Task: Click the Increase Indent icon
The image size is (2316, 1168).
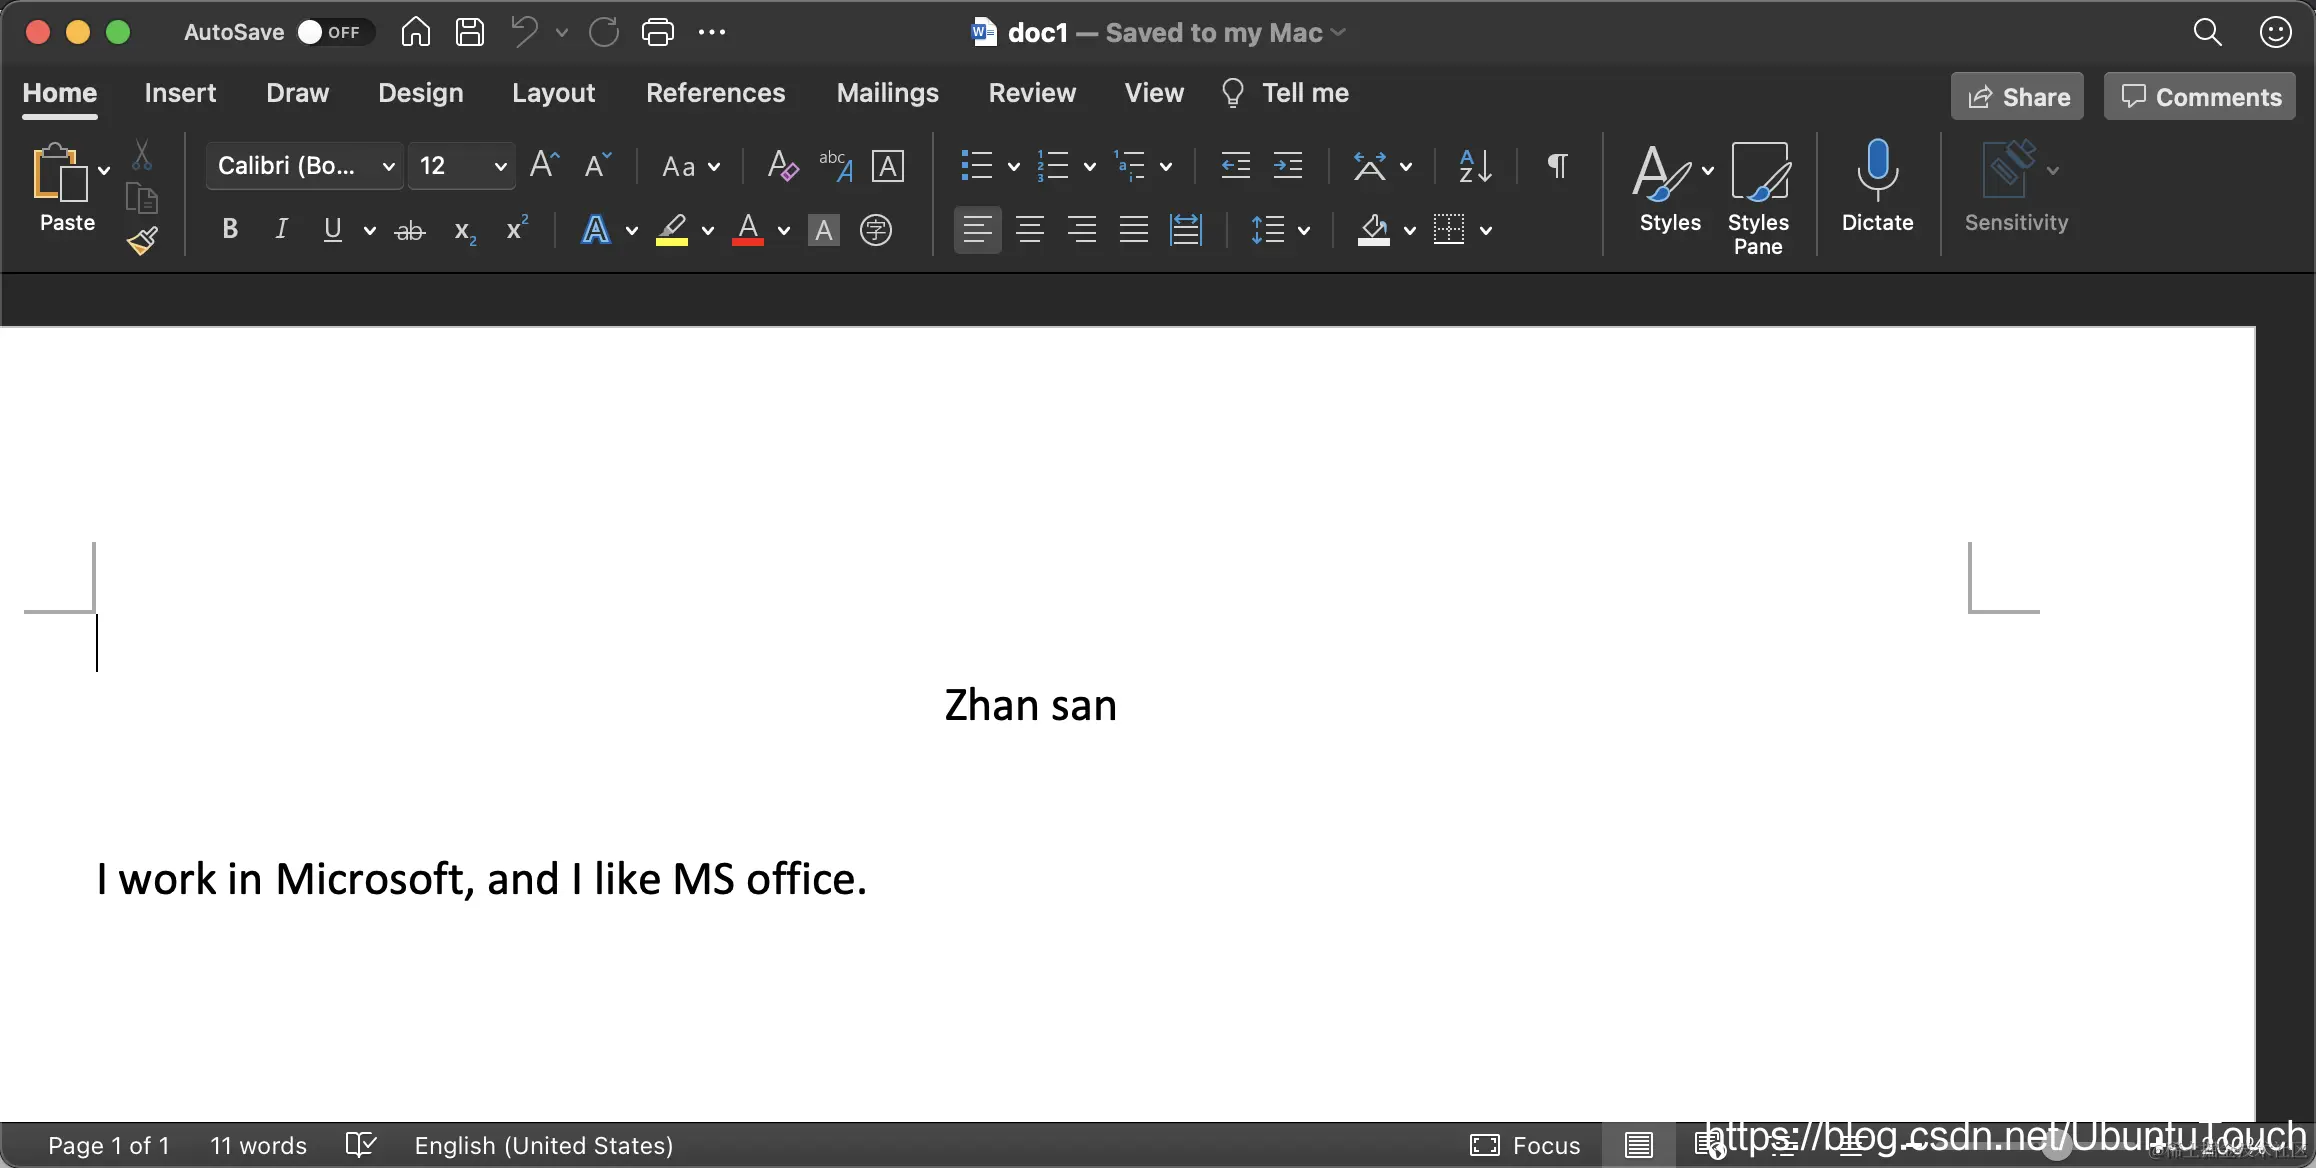Action: [1288, 166]
